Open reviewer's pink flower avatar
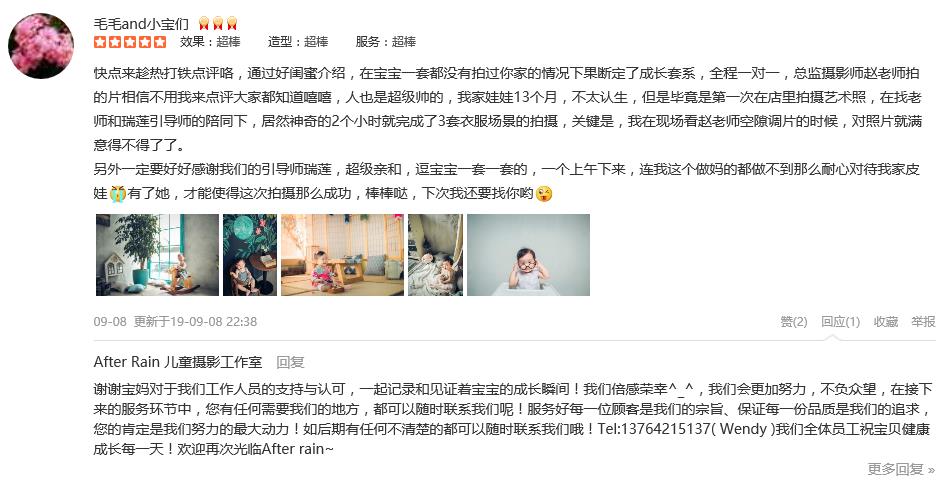The width and height of the screenshot is (940, 480). click(x=41, y=46)
